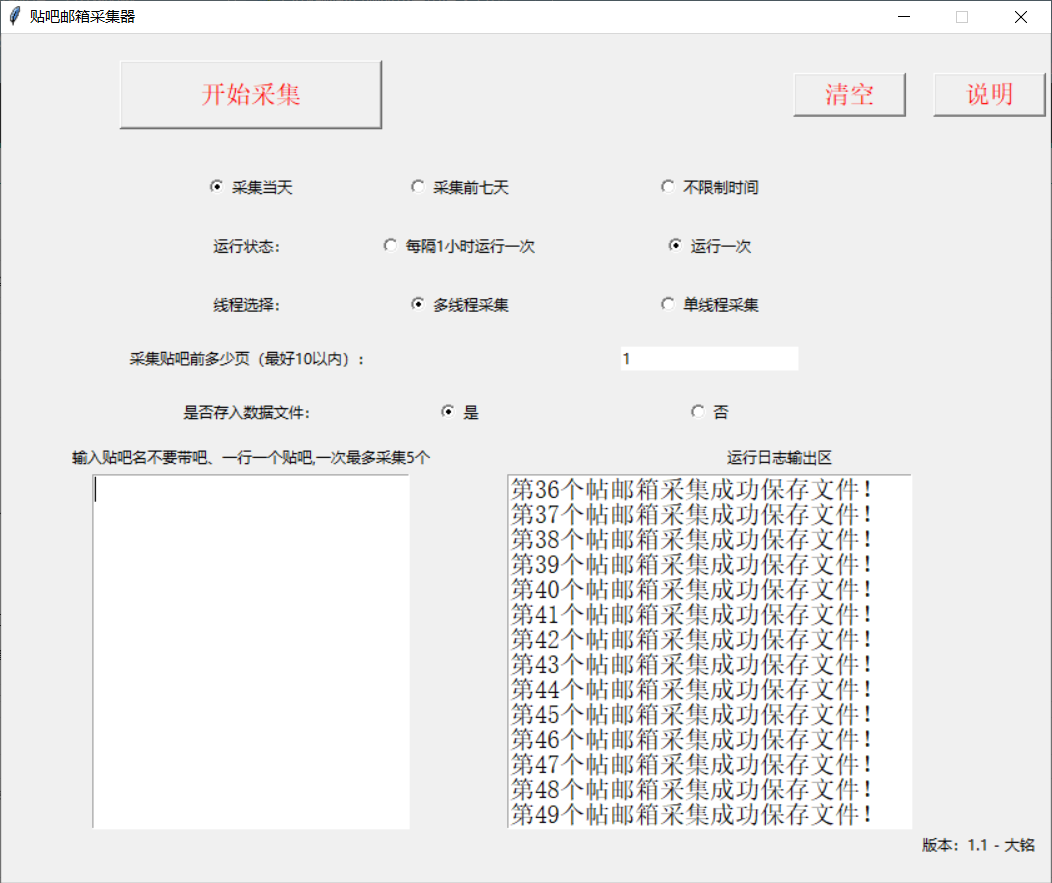The image size is (1052, 883).
Task: Click the 清空 button to clear
Action: 849,93
